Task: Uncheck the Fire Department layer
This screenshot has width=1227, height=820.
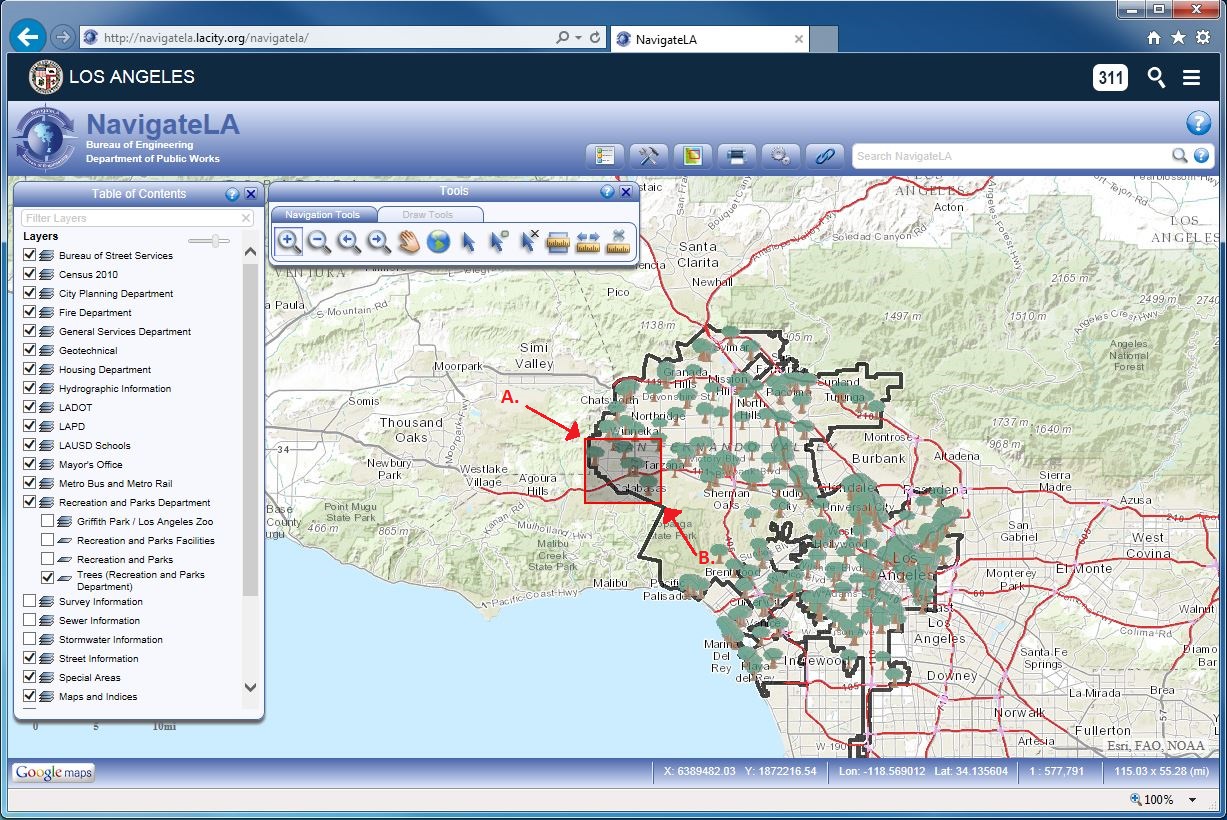Action: point(30,312)
